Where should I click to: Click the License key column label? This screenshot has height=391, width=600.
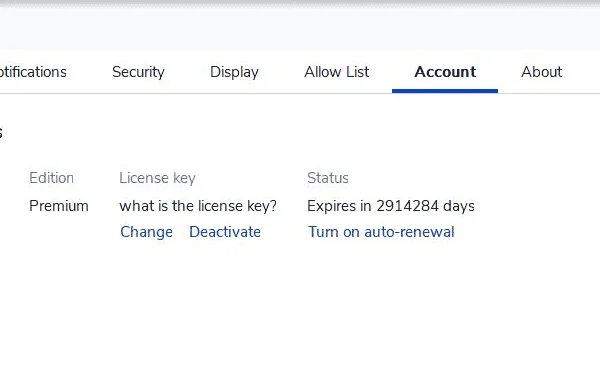[157, 178]
